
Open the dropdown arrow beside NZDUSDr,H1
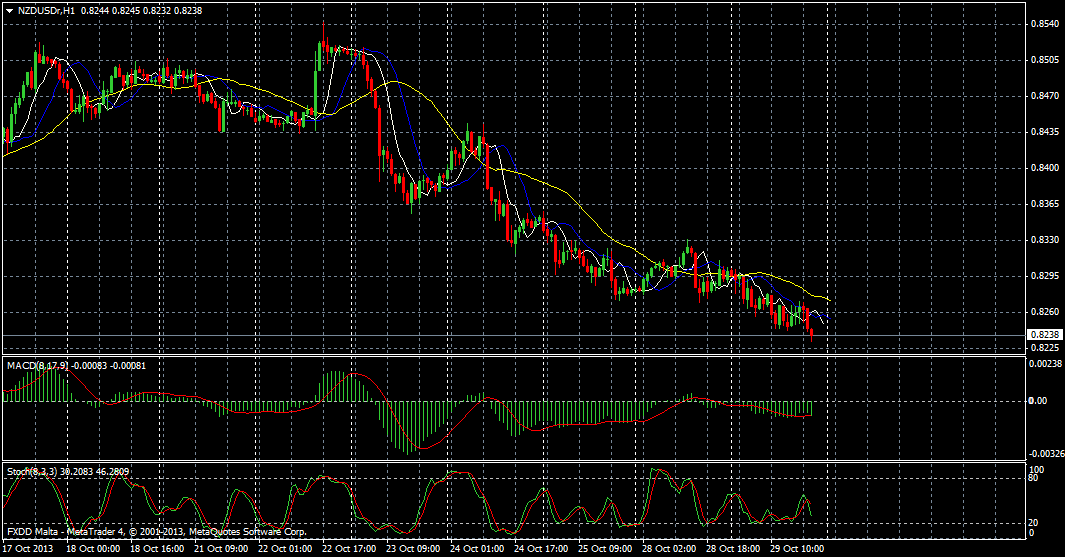(9, 9)
